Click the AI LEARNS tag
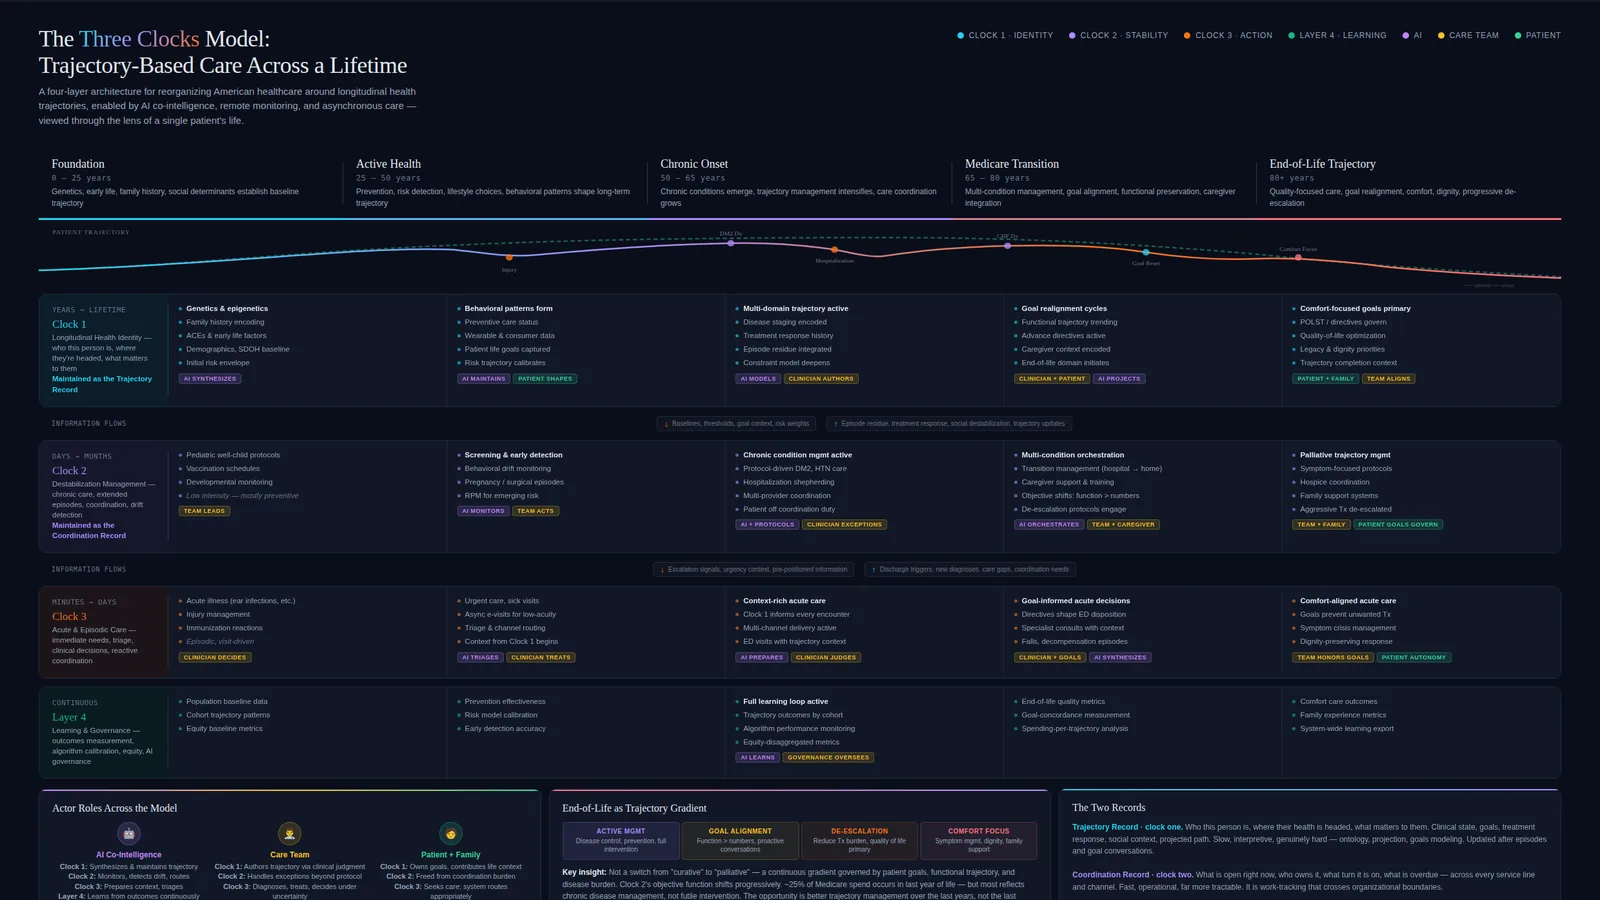The image size is (1600, 900). [758, 757]
